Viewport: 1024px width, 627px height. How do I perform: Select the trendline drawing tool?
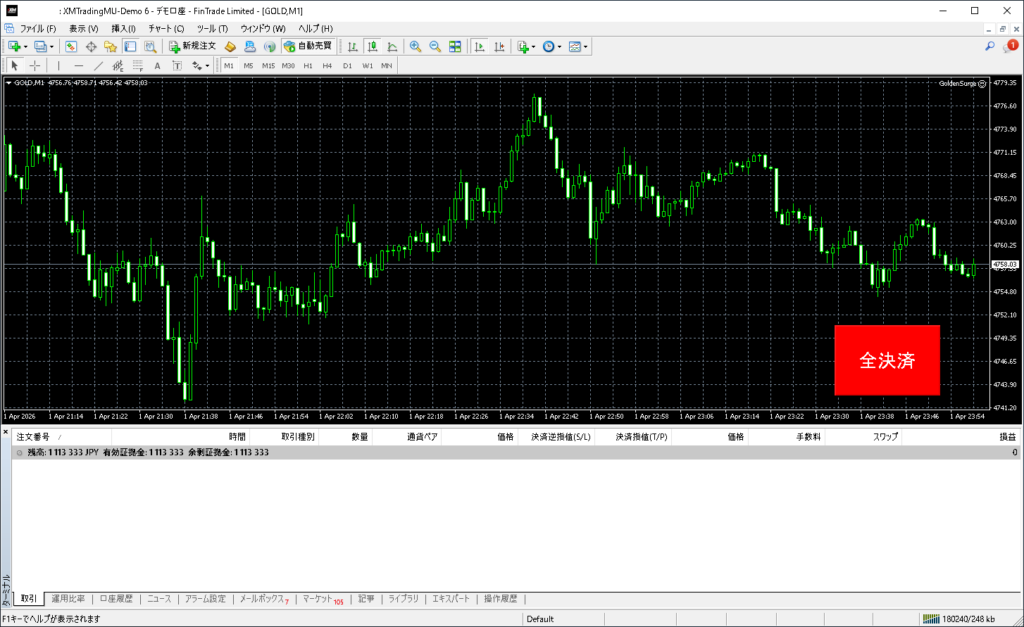point(99,65)
